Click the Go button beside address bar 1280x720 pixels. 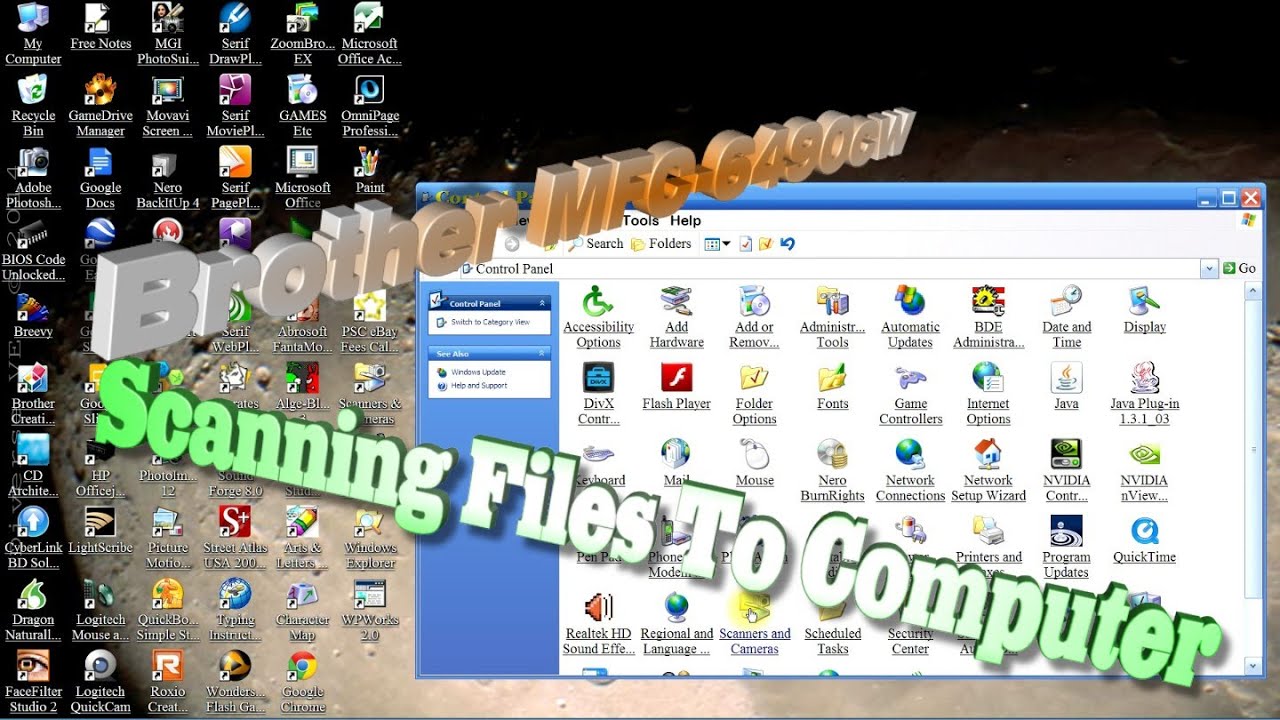pos(1239,269)
